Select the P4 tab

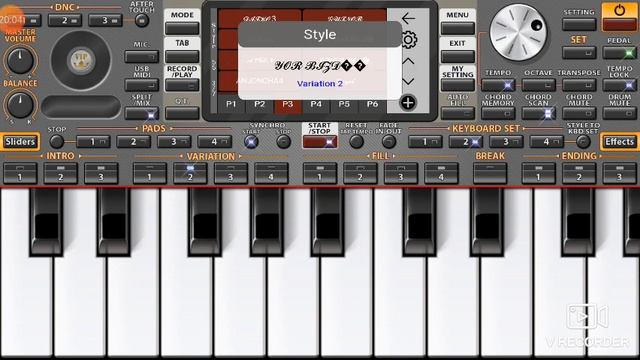tap(316, 104)
